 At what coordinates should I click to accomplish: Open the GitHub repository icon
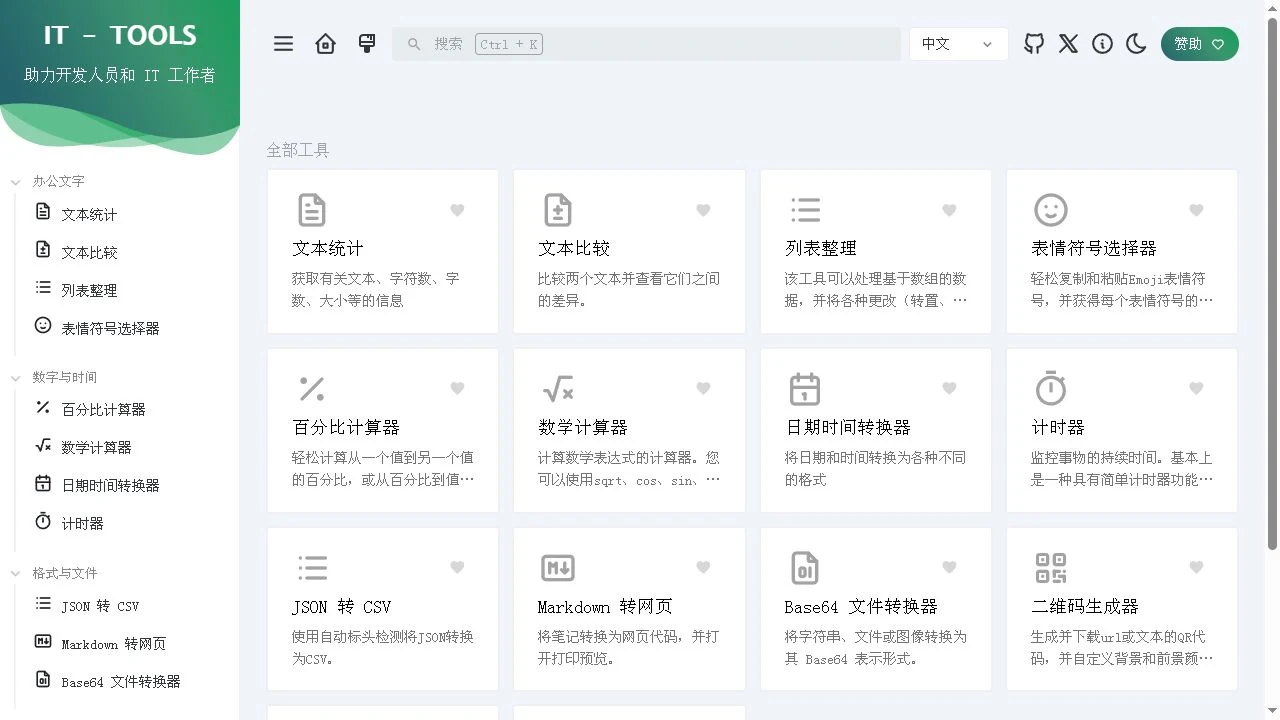pyautogui.click(x=1034, y=44)
